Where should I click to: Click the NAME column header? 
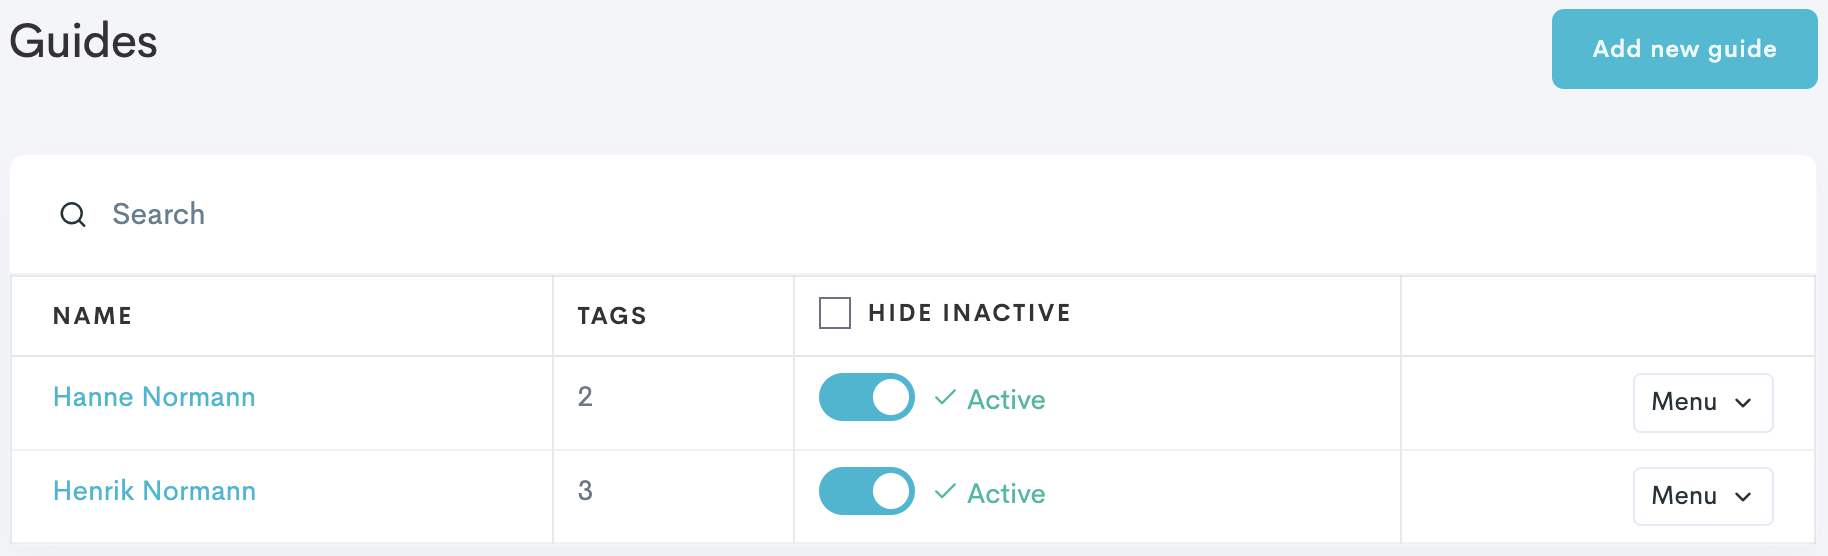click(x=92, y=316)
